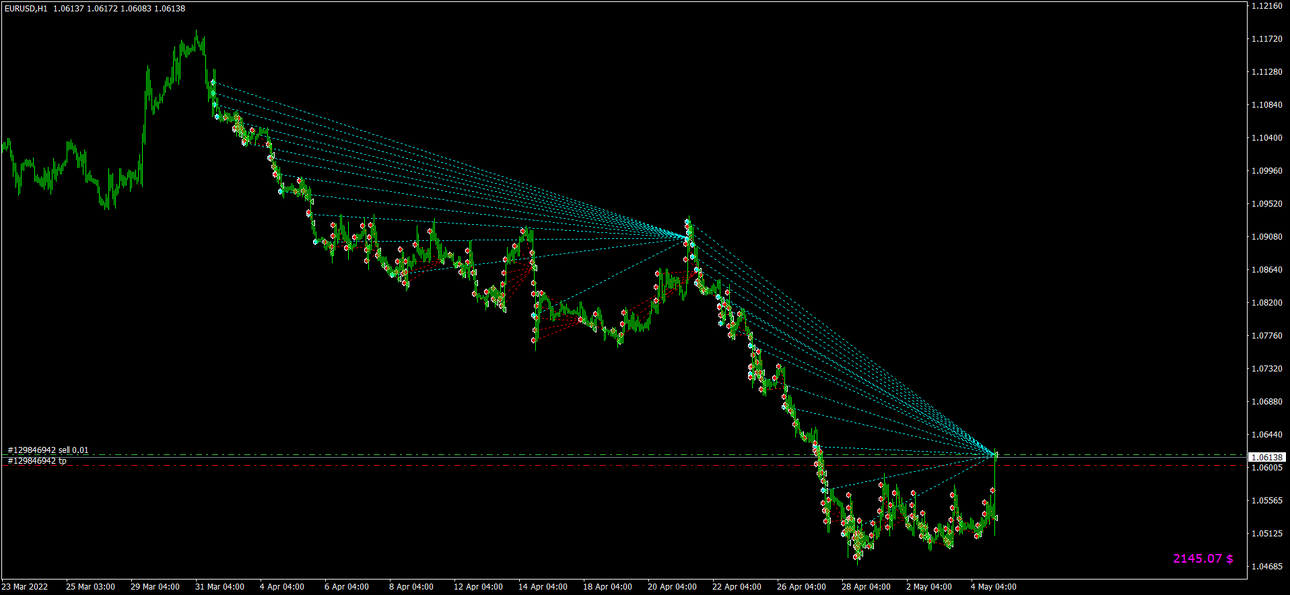Click the 1.05125 price scale value
This screenshot has height=595, width=1290.
point(1265,534)
